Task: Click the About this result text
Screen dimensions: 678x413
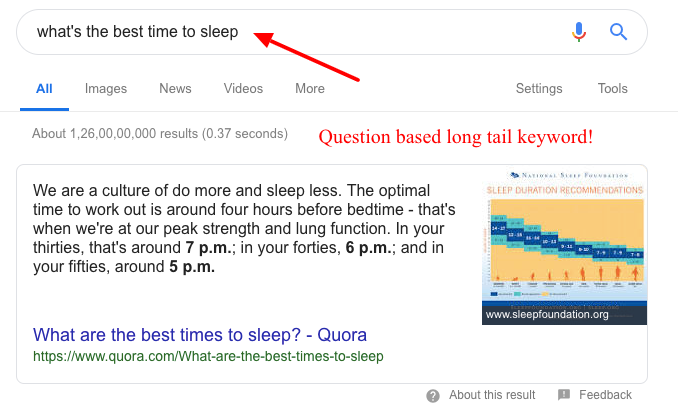Action: coord(492,395)
